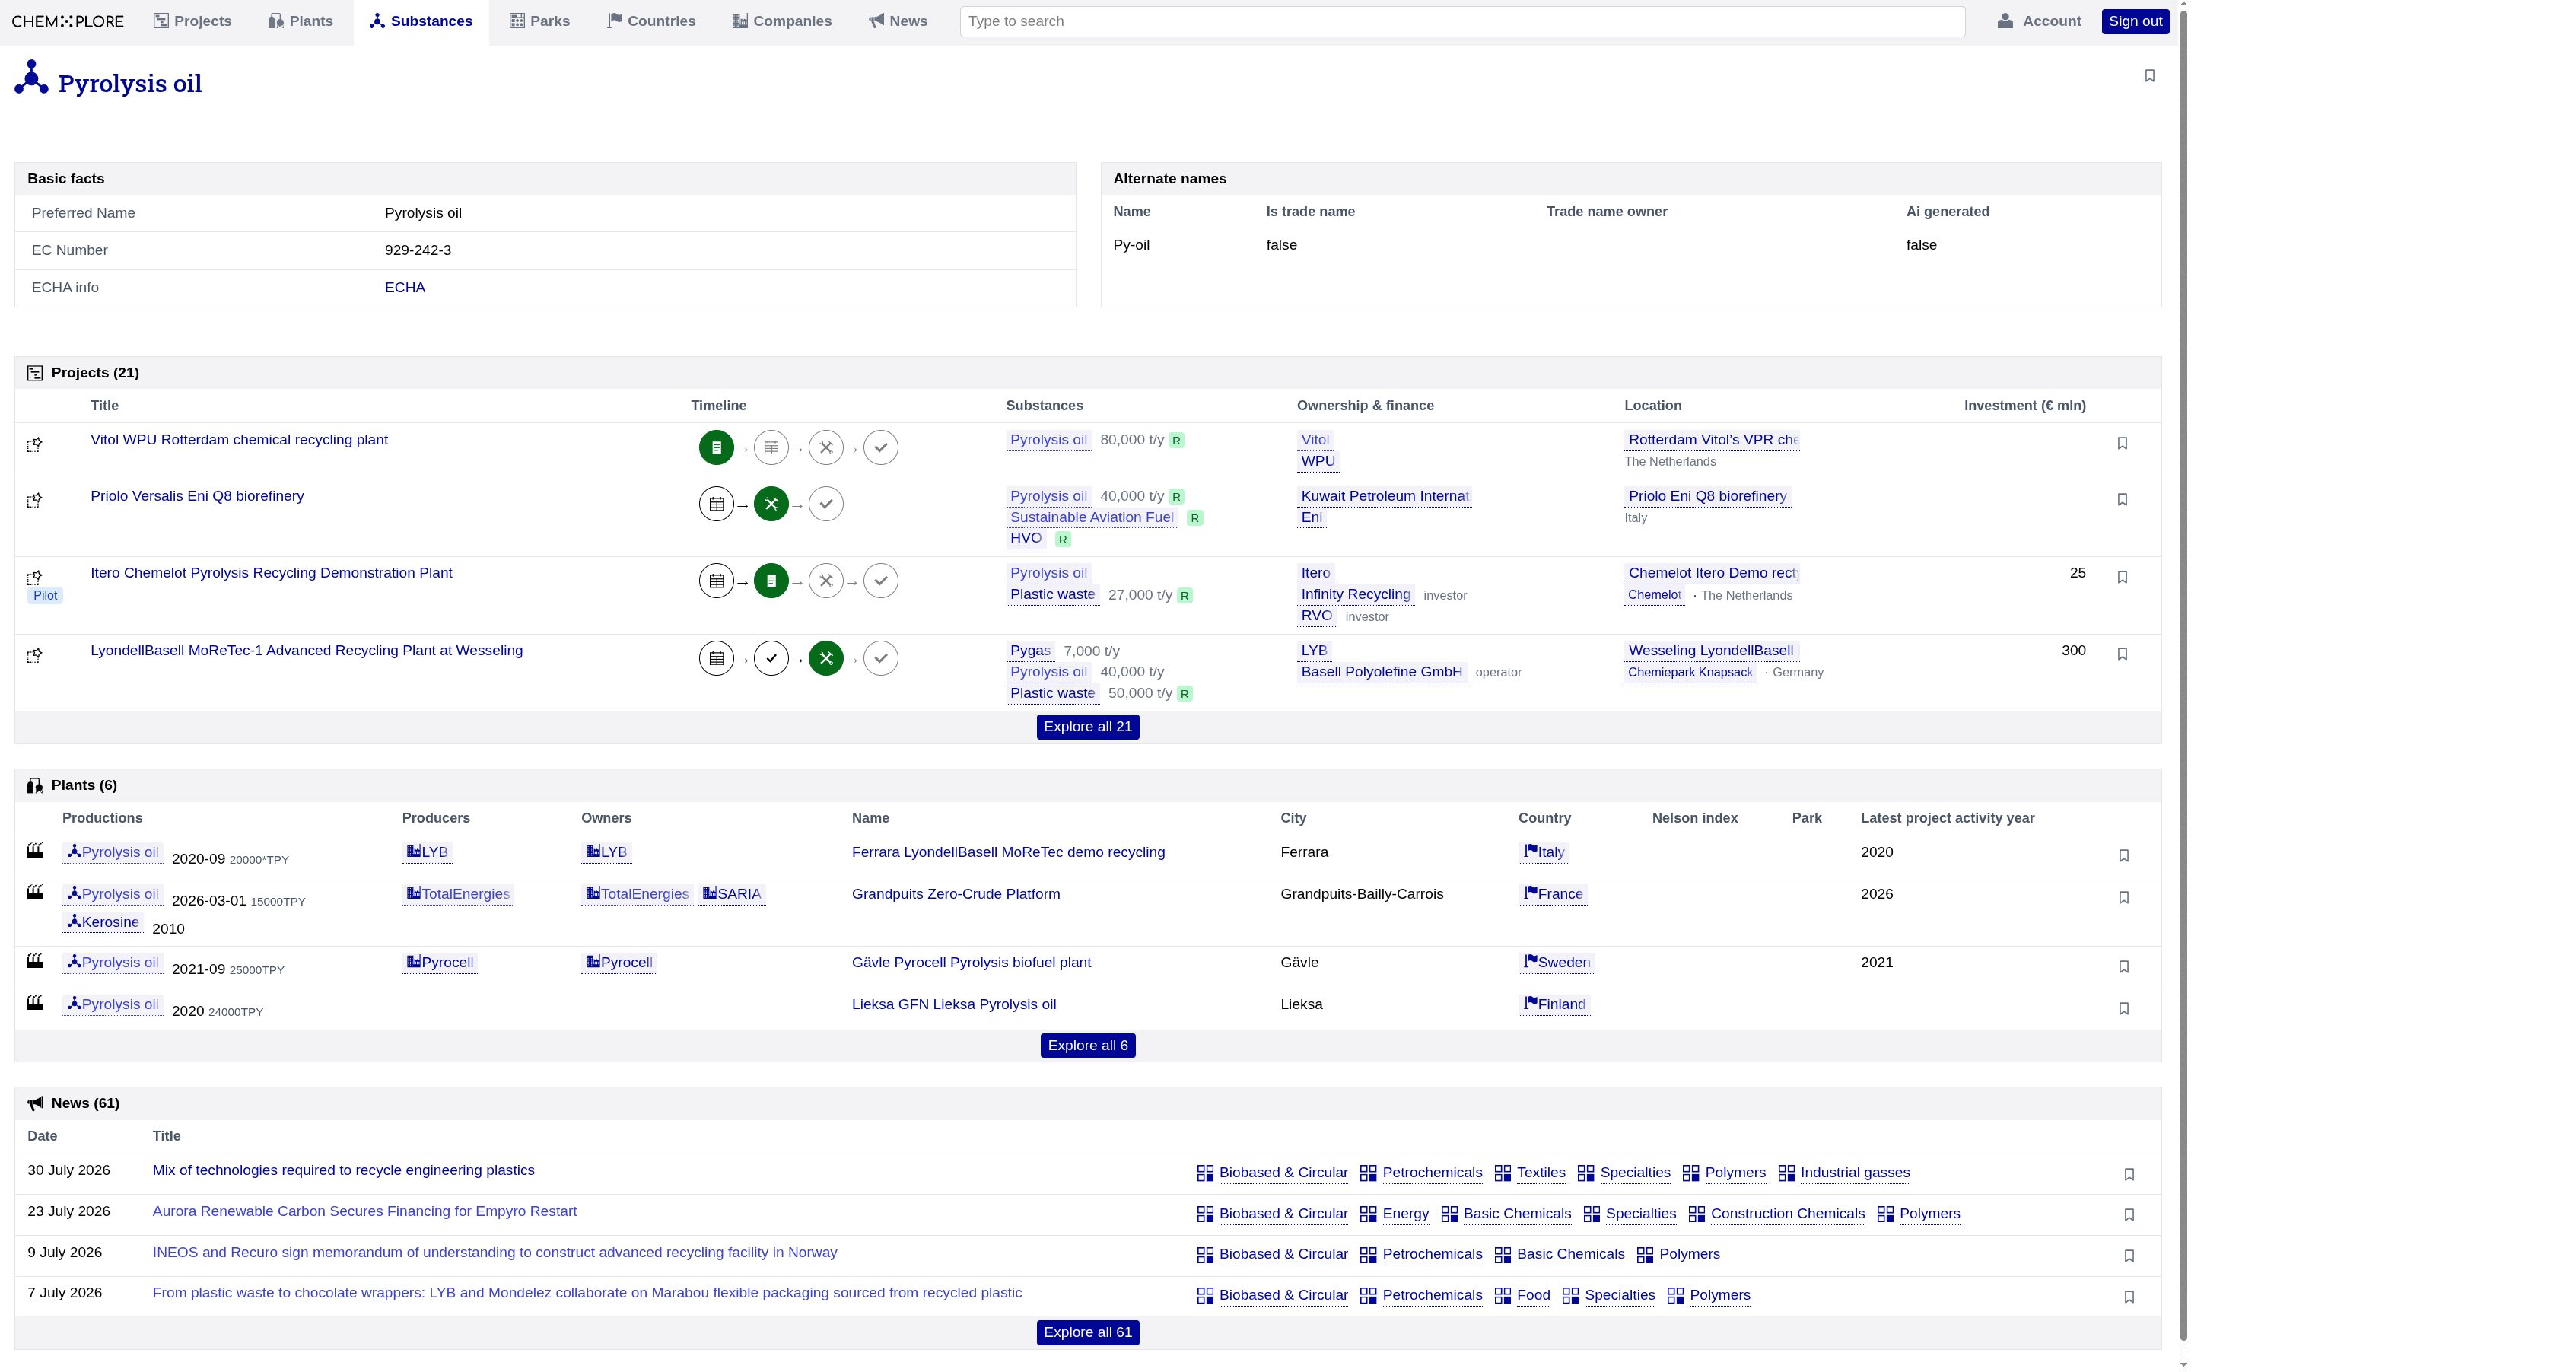Go to the Countries navigation tab

point(651,21)
